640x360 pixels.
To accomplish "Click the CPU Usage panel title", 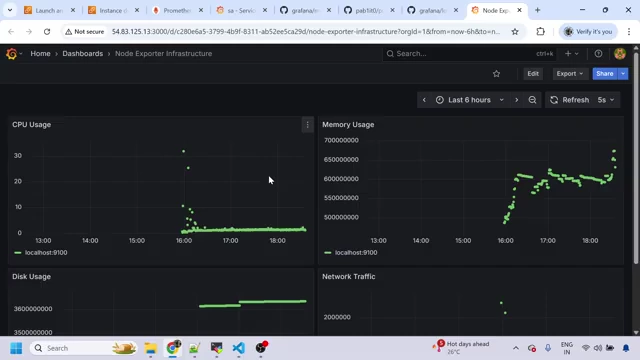I will pyautogui.click(x=31, y=125).
